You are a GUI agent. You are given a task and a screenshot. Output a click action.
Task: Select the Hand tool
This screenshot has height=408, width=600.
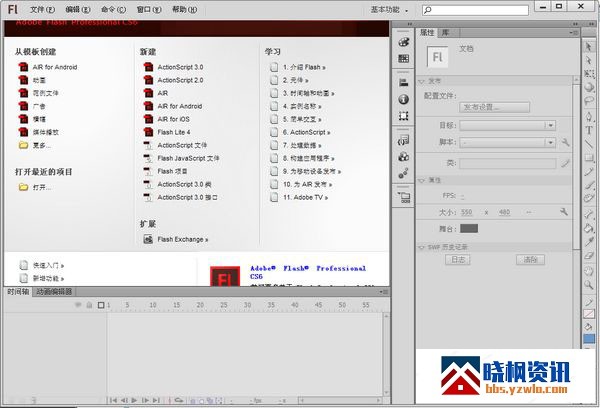tap(589, 271)
